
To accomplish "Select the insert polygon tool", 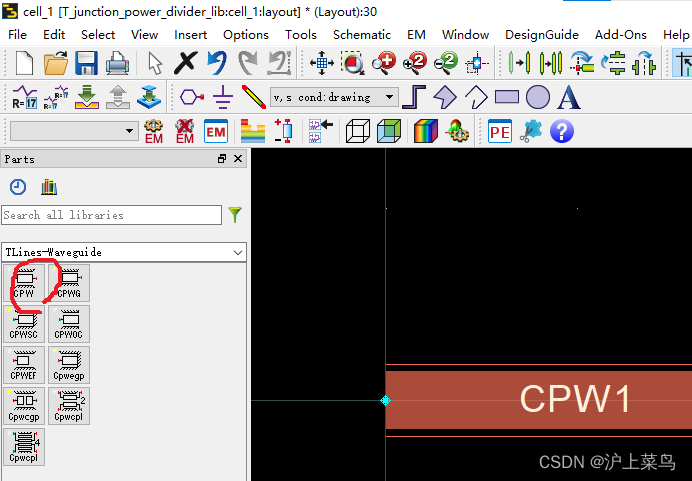I will click(x=445, y=97).
